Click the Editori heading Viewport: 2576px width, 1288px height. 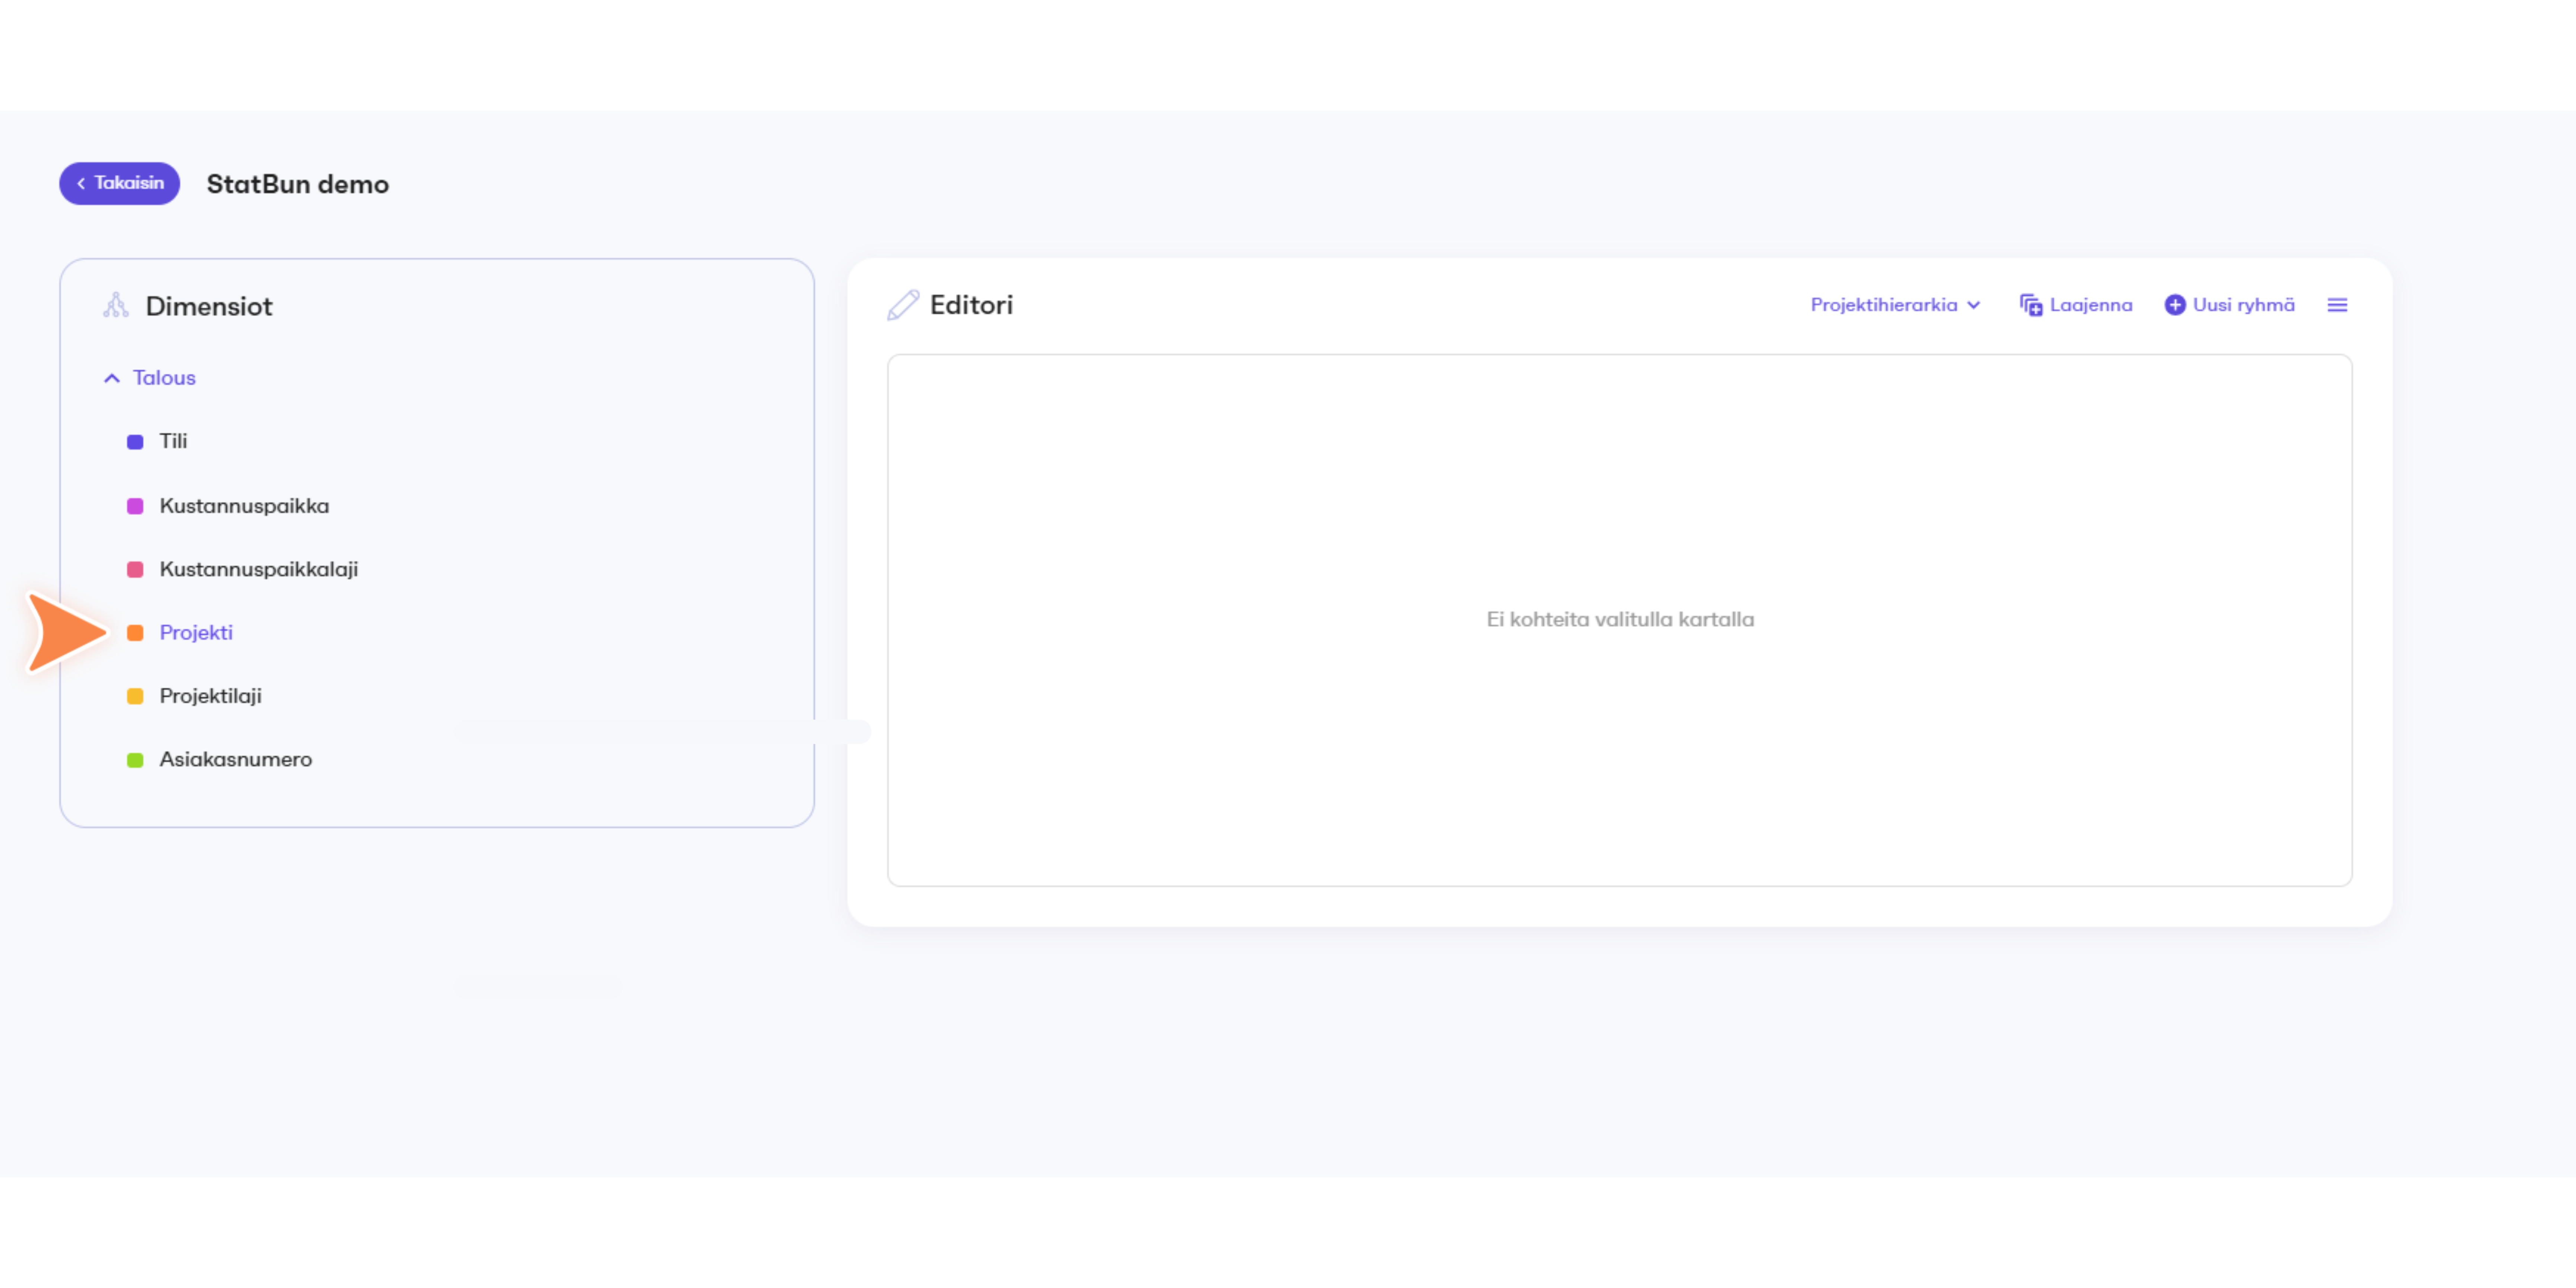(971, 305)
